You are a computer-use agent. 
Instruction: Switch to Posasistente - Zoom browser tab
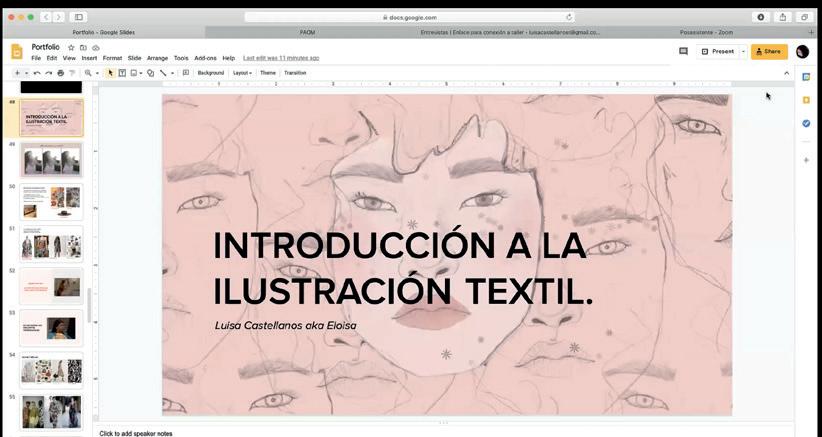706,32
